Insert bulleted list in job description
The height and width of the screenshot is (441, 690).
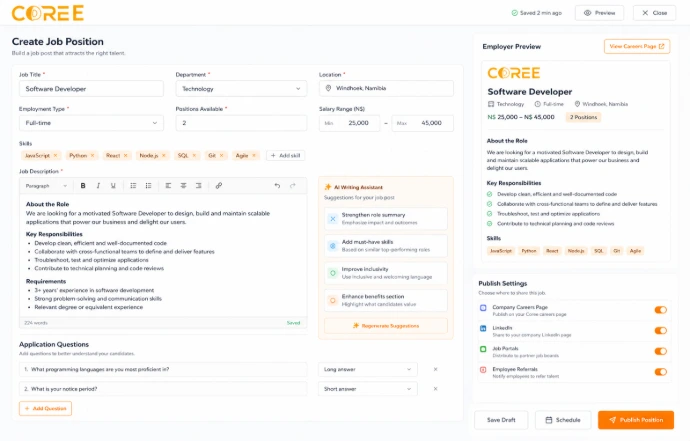[133, 186]
